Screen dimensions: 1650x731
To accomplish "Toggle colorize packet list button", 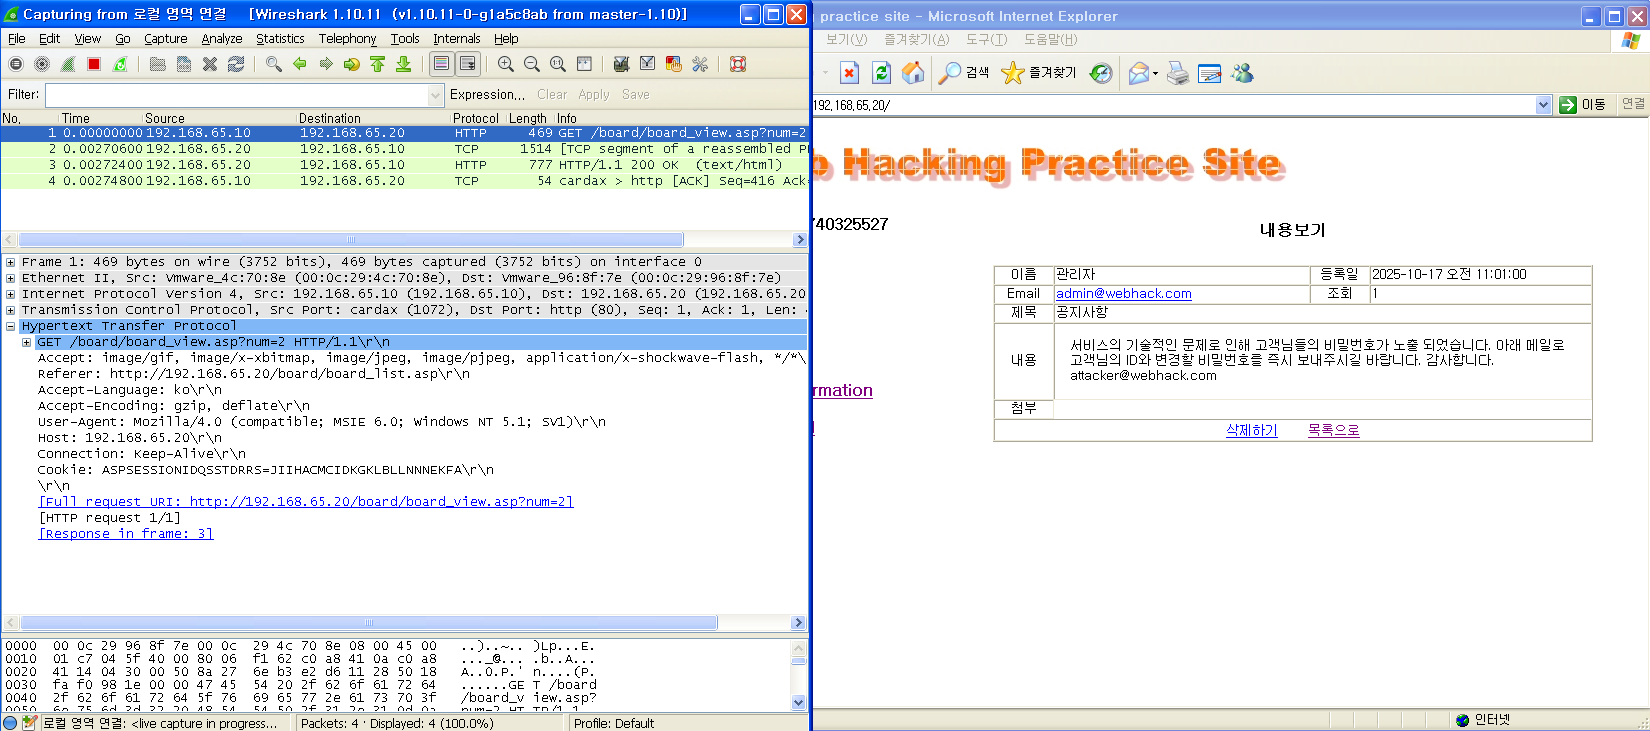I will coord(441,64).
